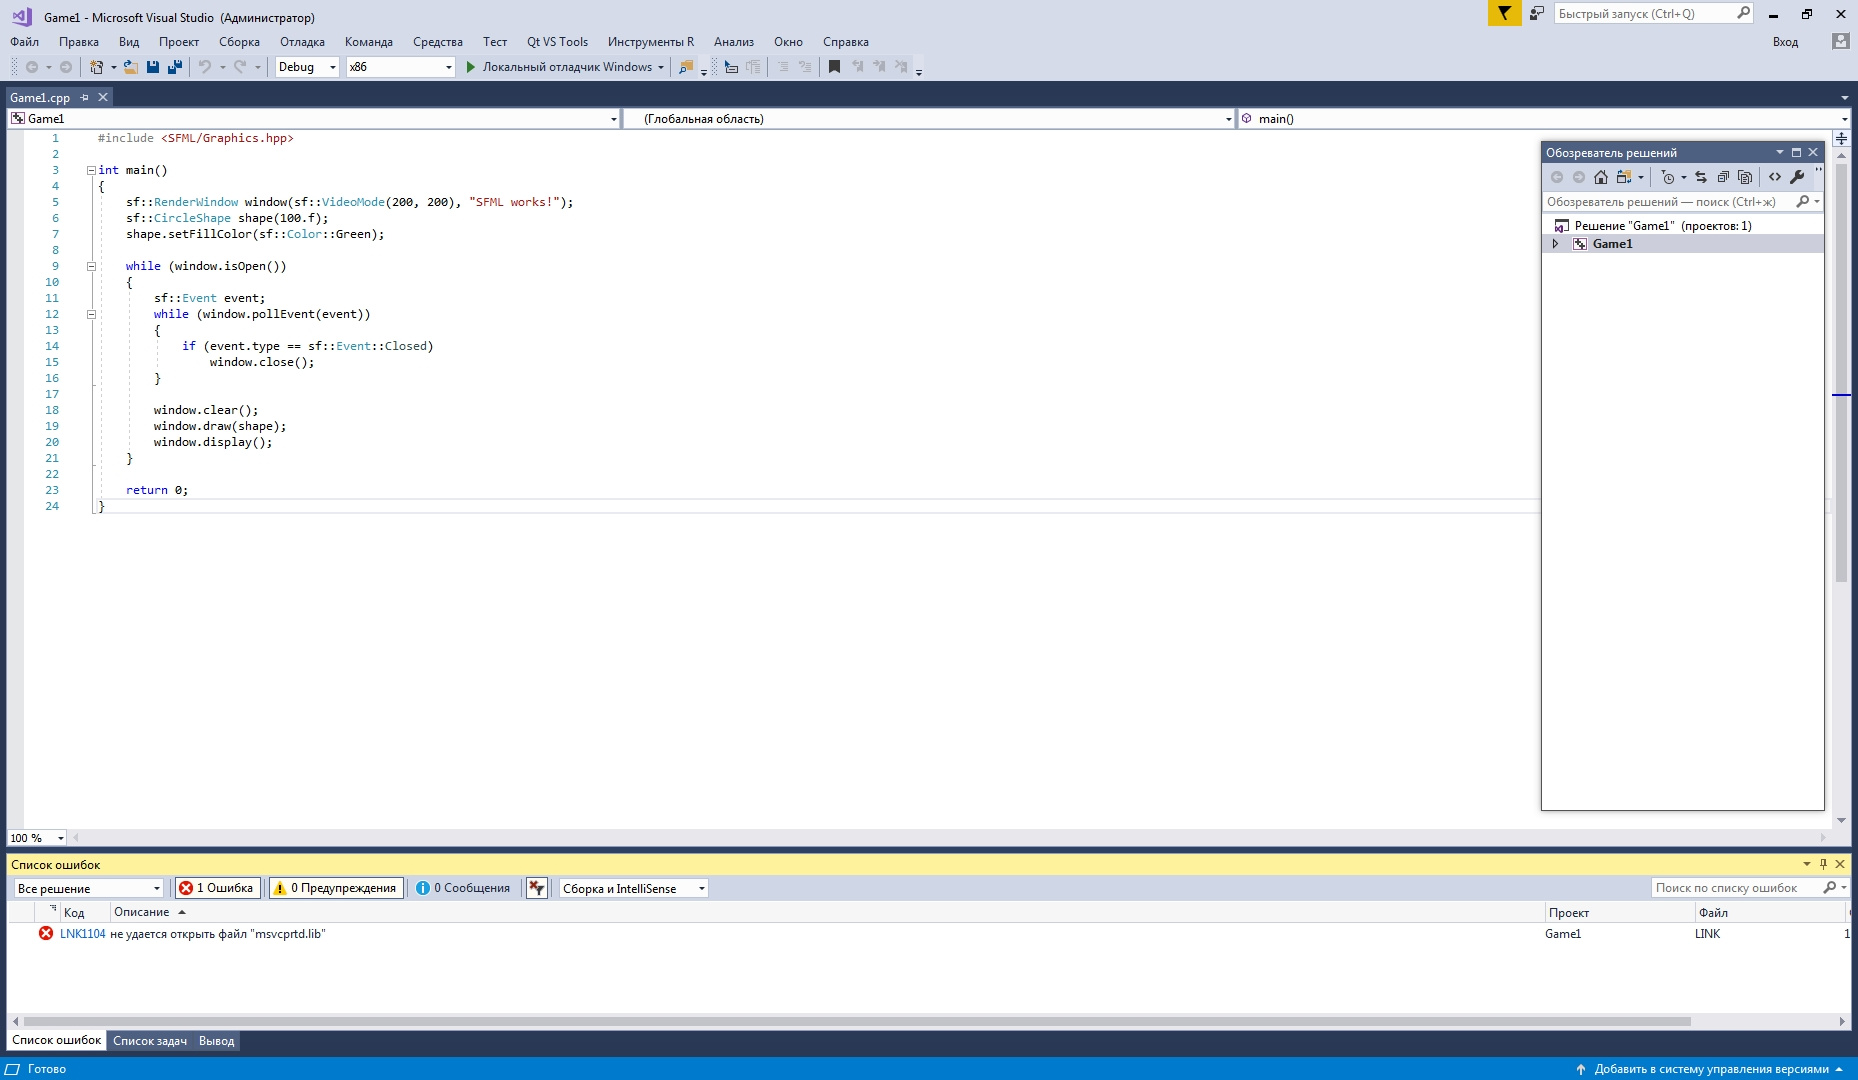
Task: Switch to the Вывод tab
Action: click(216, 1041)
